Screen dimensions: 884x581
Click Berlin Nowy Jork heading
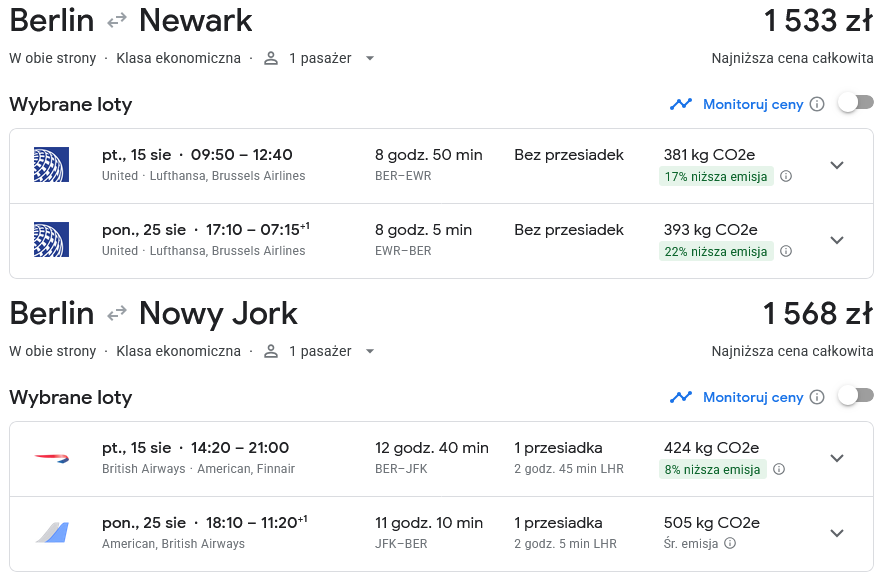[x=153, y=314]
